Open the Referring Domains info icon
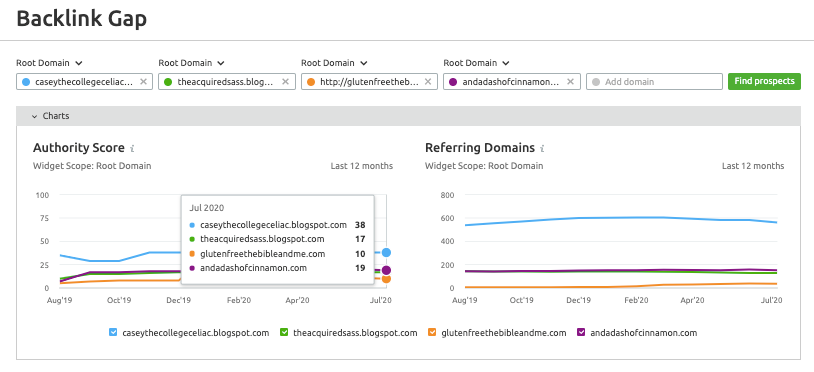This screenshot has width=814, height=372. tap(542, 148)
